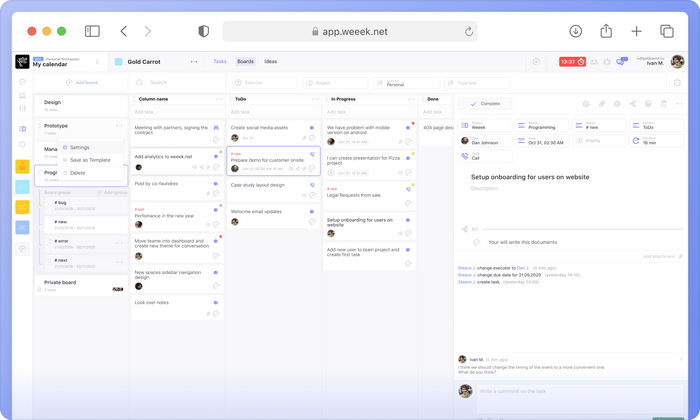Open the chat notifications icon in header

[x=621, y=62]
